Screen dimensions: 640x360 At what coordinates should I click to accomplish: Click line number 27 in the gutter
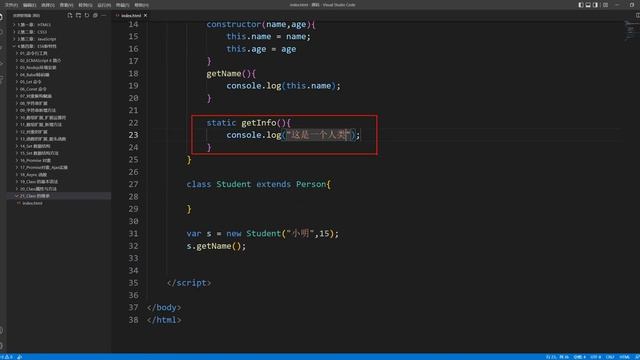(x=133, y=184)
